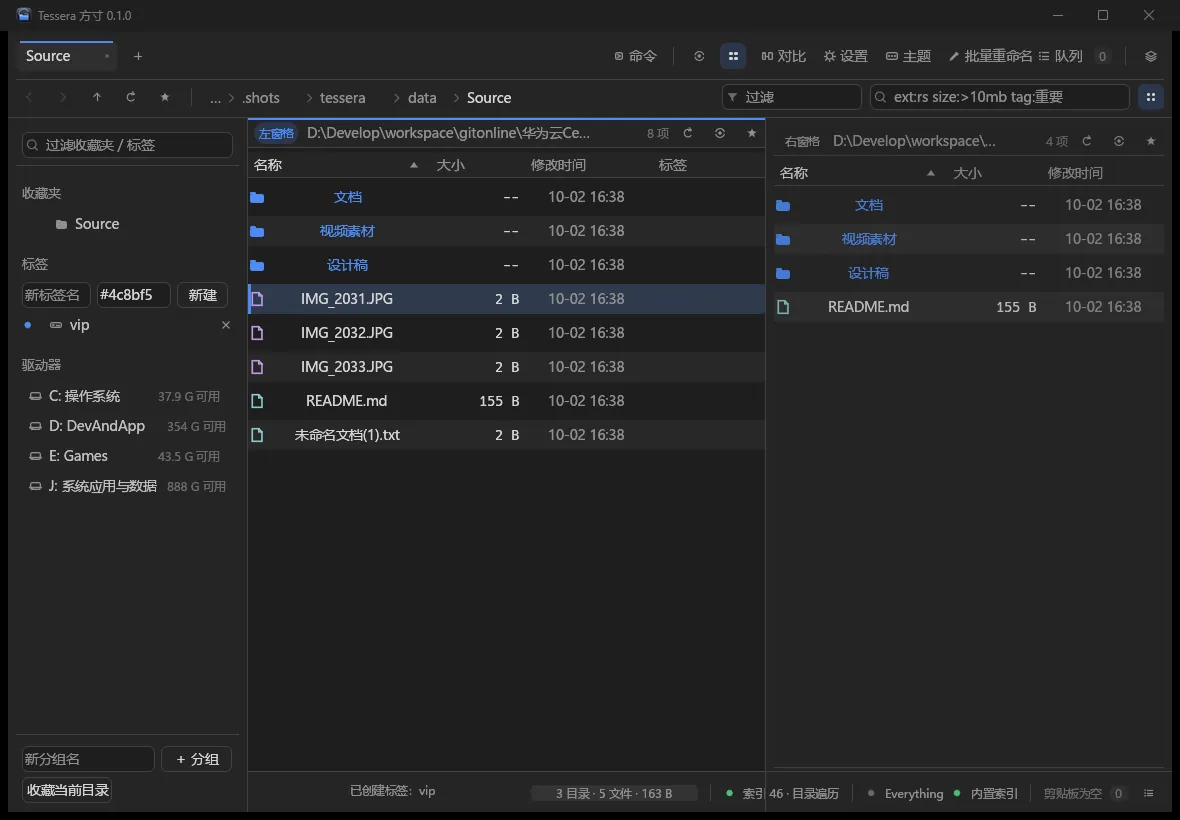Viewport: 1180px width, 820px height.
Task: Refresh the 左窗格 left pane listing
Action: [x=688, y=133]
